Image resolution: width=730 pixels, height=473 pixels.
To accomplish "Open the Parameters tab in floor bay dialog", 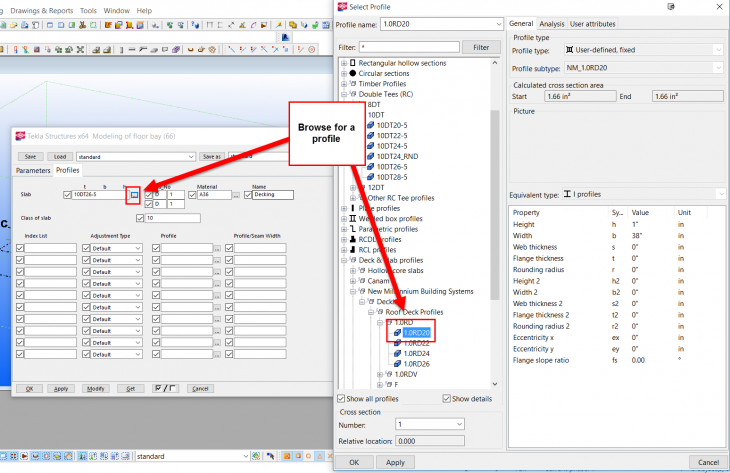I will tap(33, 170).
